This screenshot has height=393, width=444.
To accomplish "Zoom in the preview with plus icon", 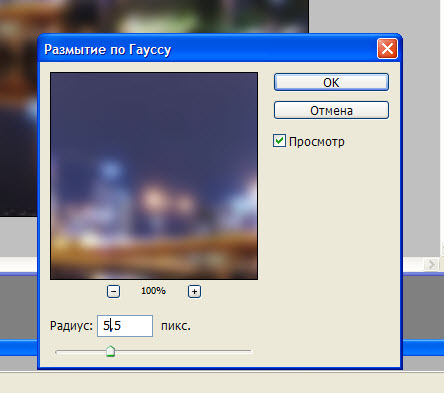I will coord(194,291).
